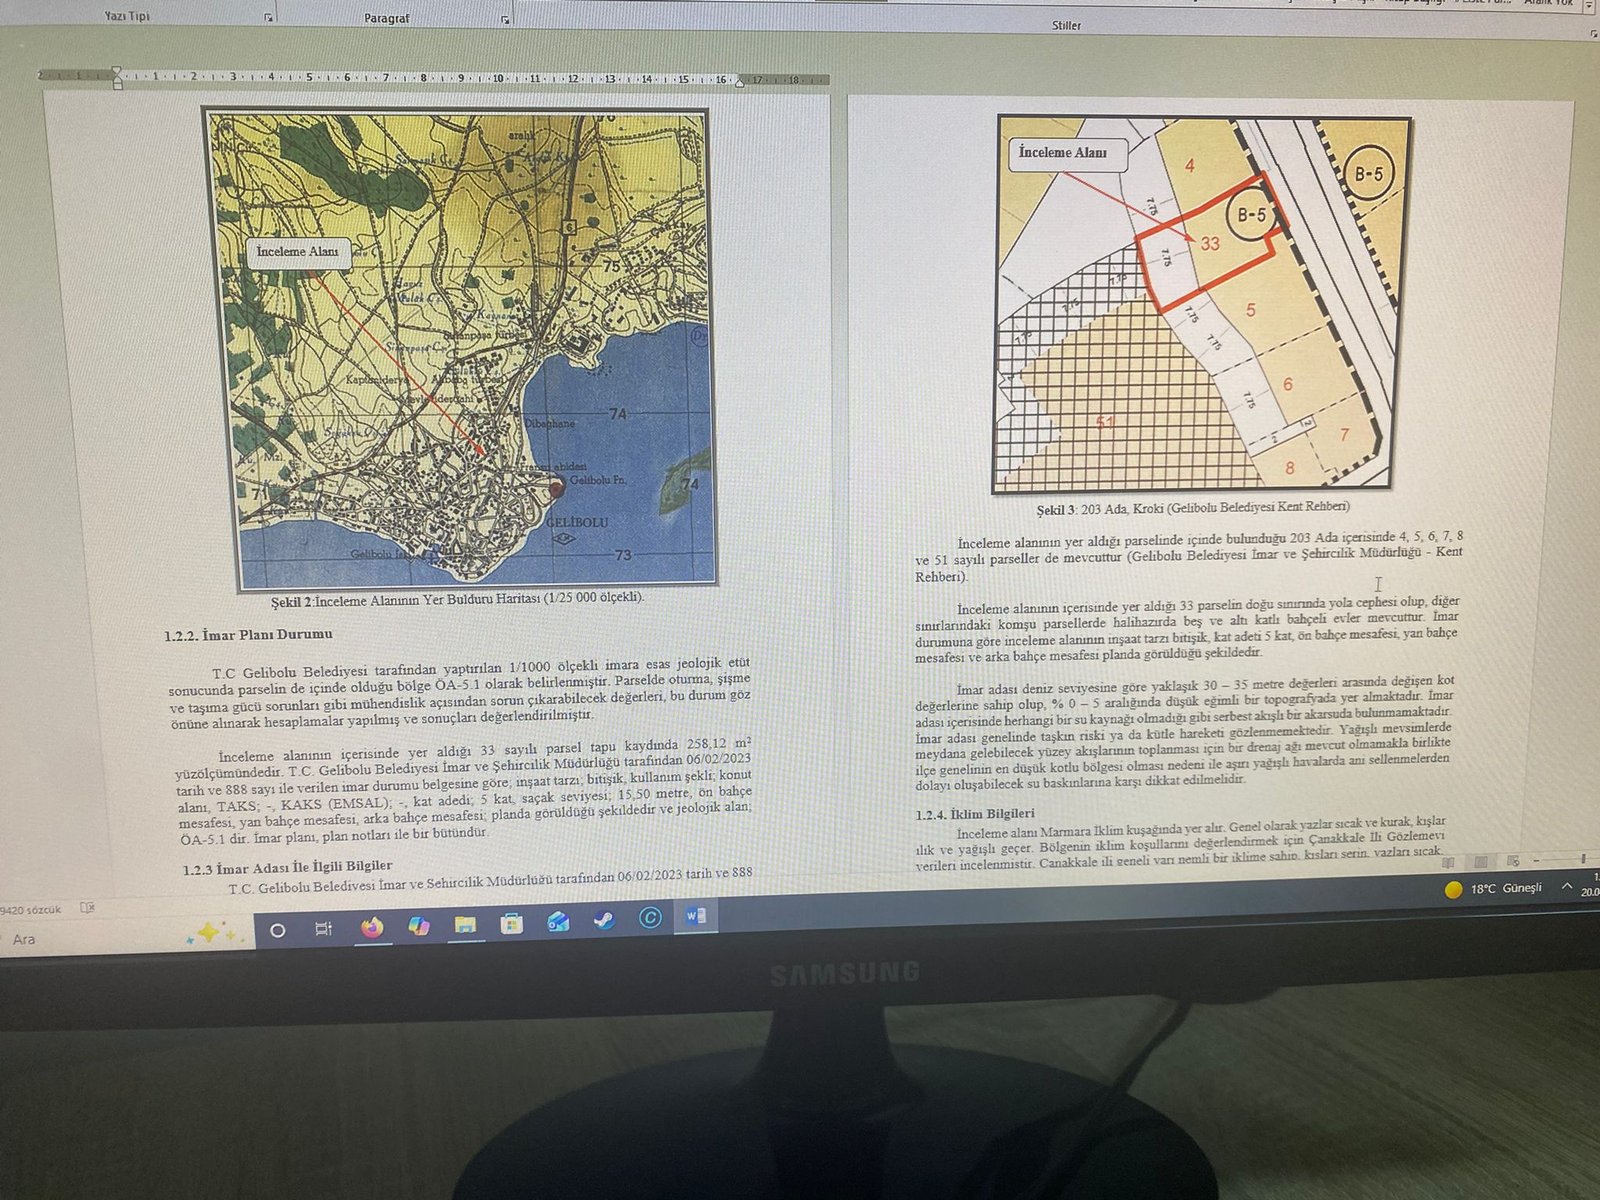Click the heading '1.2.3 İmar Adası İle İlgili Bilgiler'
Image resolution: width=1600 pixels, height=1200 pixels.
287,867
